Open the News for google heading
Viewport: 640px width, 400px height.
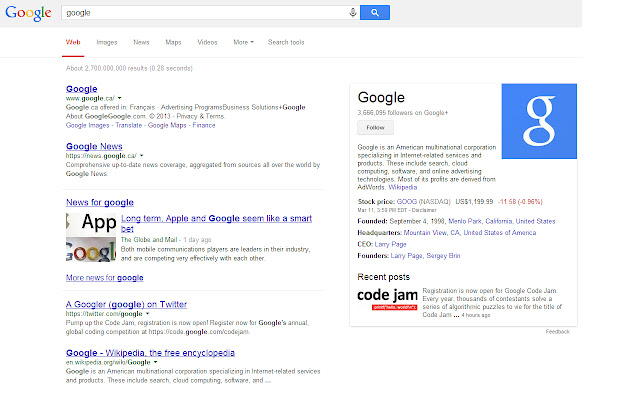[100, 202]
